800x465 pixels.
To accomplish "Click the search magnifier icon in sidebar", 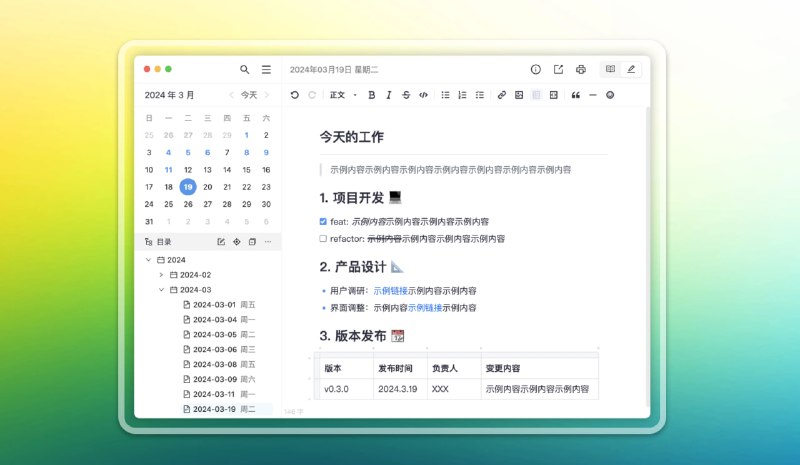I will click(245, 70).
